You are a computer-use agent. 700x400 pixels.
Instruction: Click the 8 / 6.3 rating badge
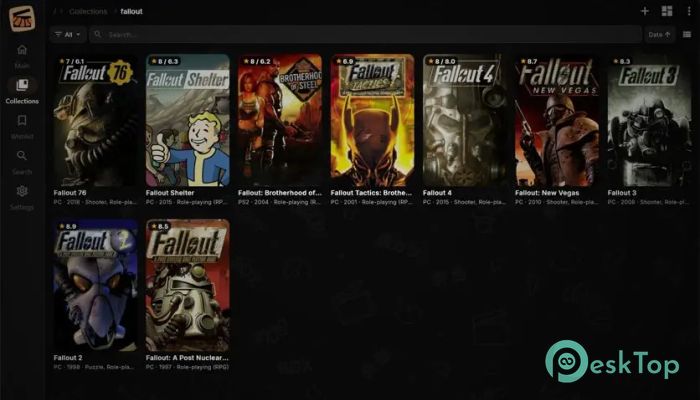[165, 62]
